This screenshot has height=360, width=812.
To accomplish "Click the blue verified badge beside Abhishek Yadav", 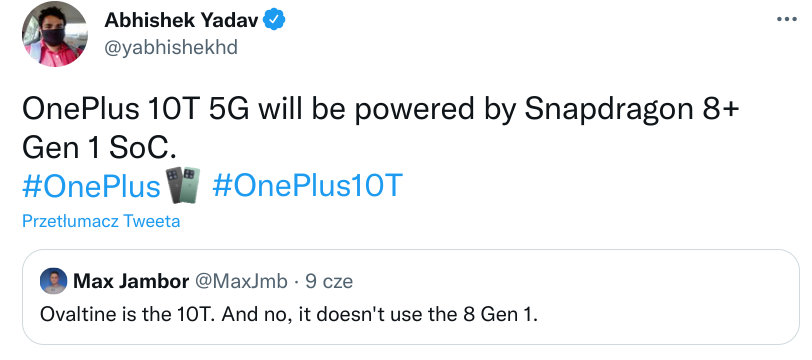I will (274, 20).
